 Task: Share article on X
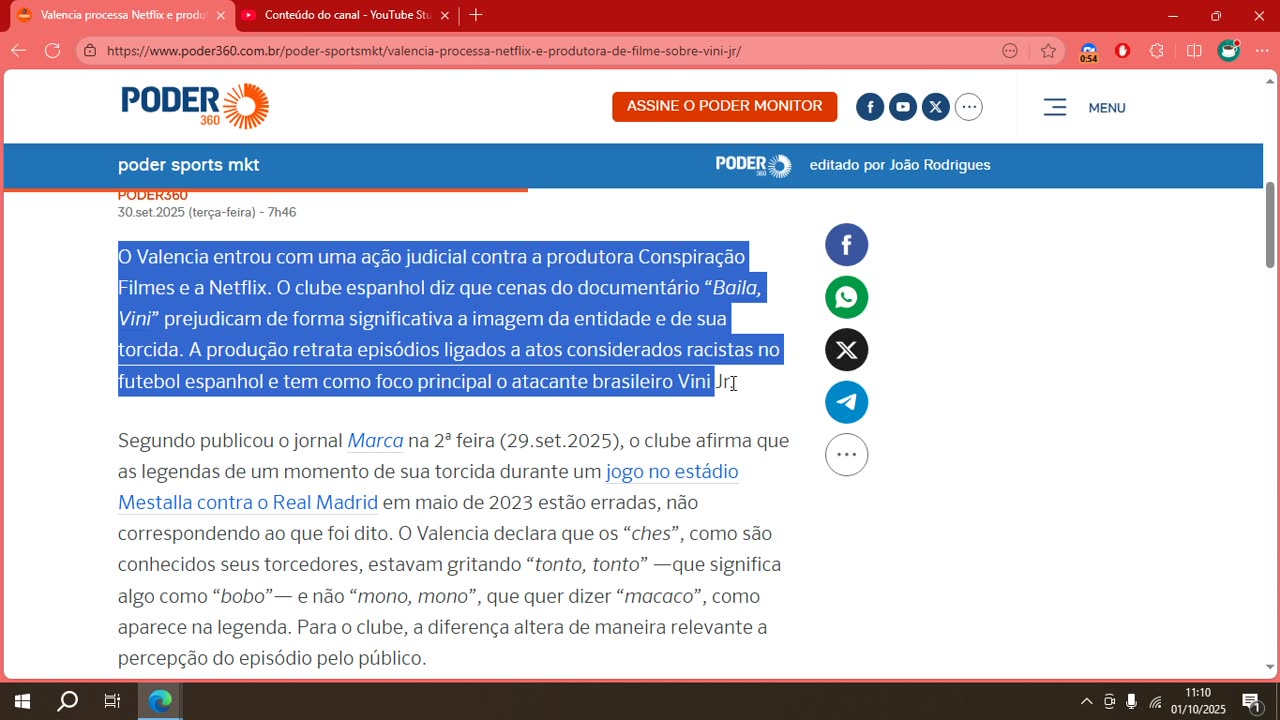point(846,350)
